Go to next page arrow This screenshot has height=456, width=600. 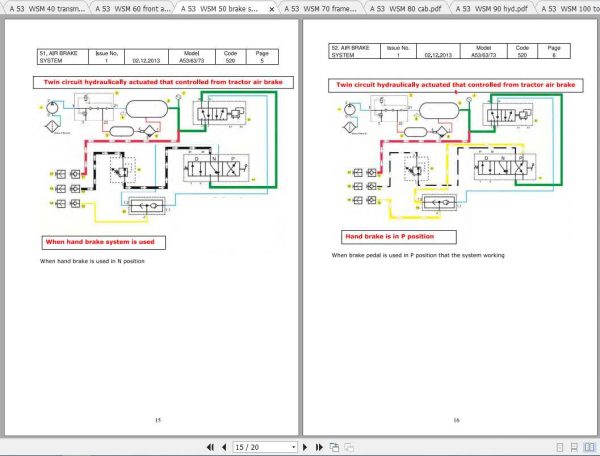point(305,447)
